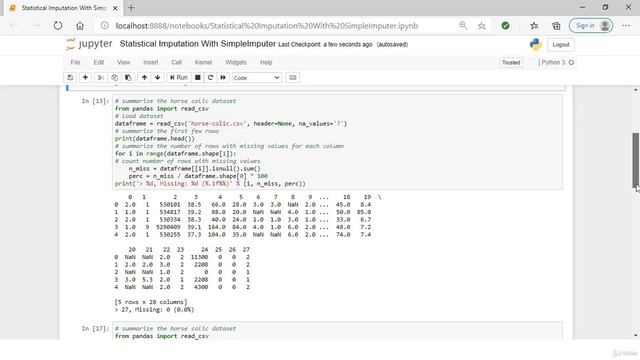Move selected cell down
640x360 pixels.
tap(158, 78)
